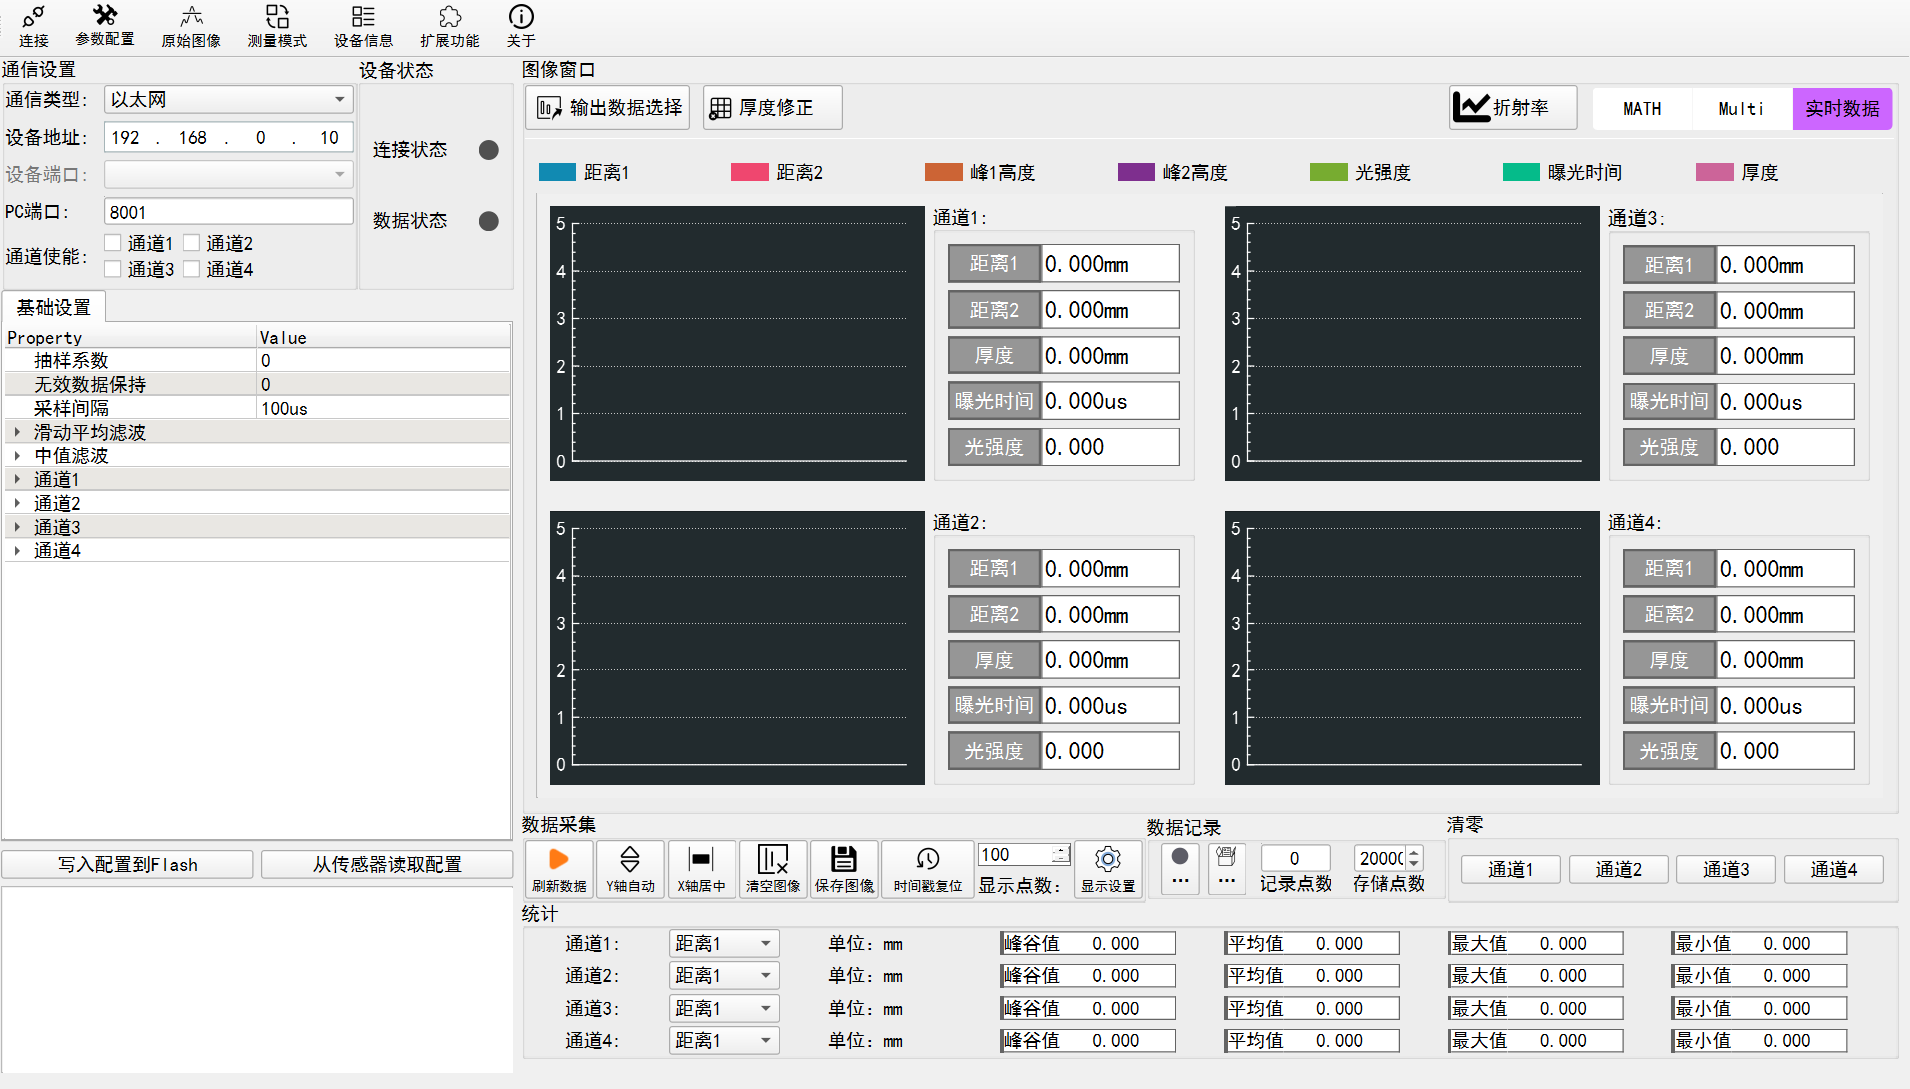Image resolution: width=1910 pixels, height=1089 pixels.
Task: Click the 输出数据选择 button
Action: pyautogui.click(x=608, y=107)
